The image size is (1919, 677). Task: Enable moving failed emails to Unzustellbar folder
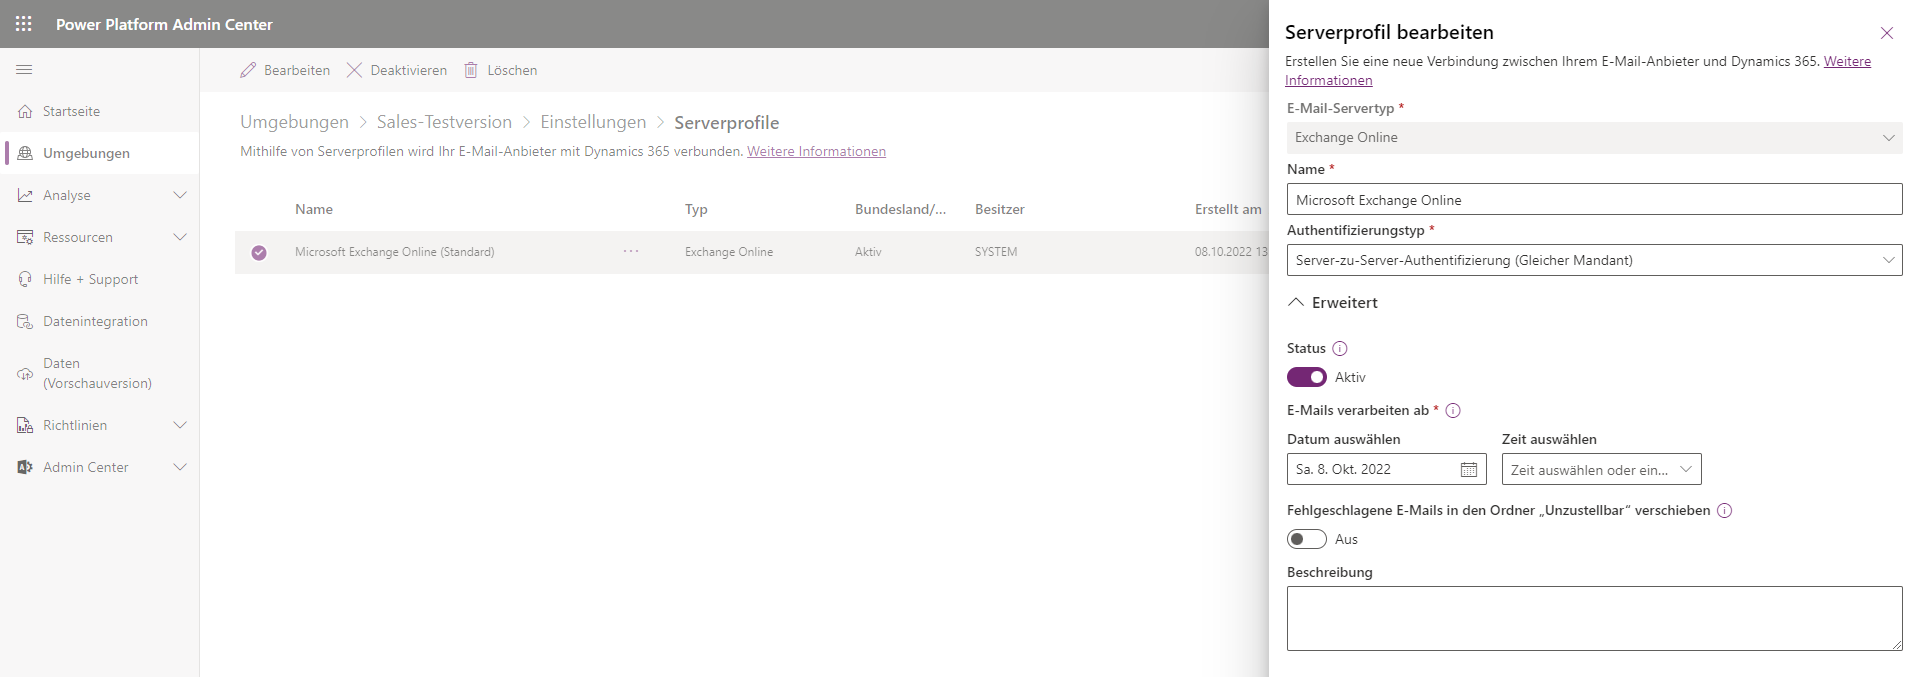[x=1306, y=539]
